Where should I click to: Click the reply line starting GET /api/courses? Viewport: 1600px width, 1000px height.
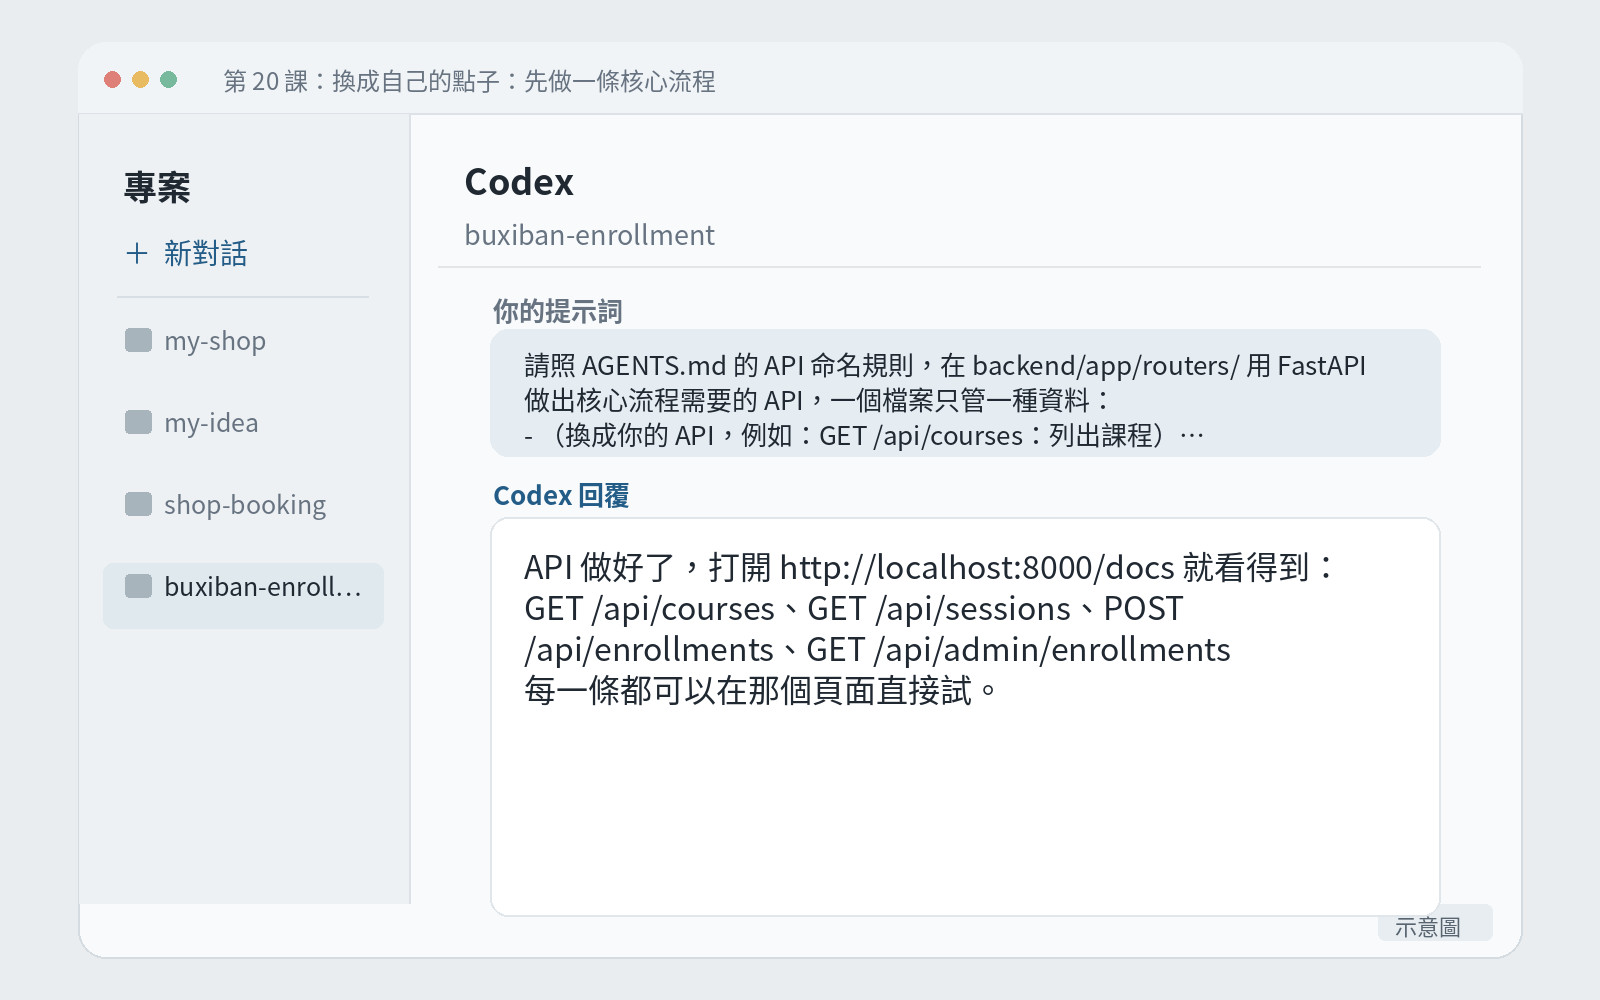[x=854, y=609]
